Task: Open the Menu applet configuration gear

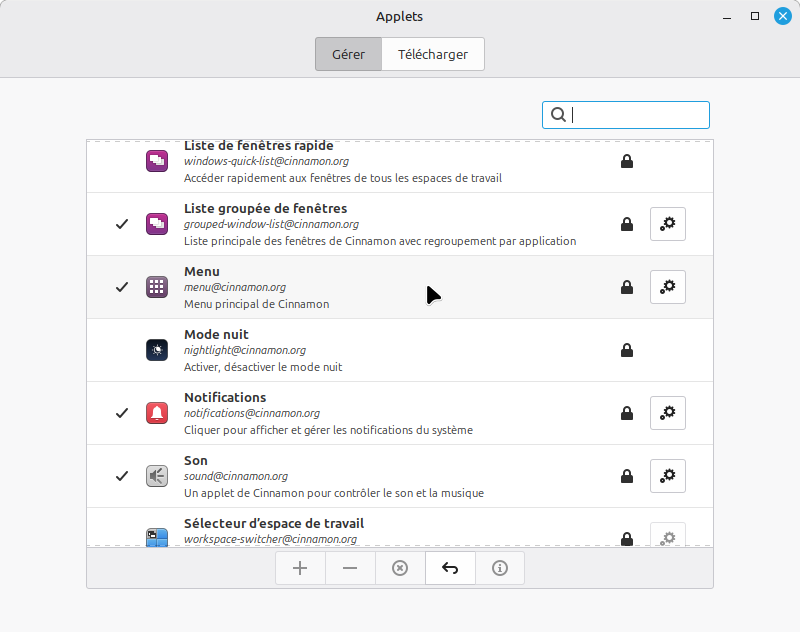Action: tap(668, 287)
